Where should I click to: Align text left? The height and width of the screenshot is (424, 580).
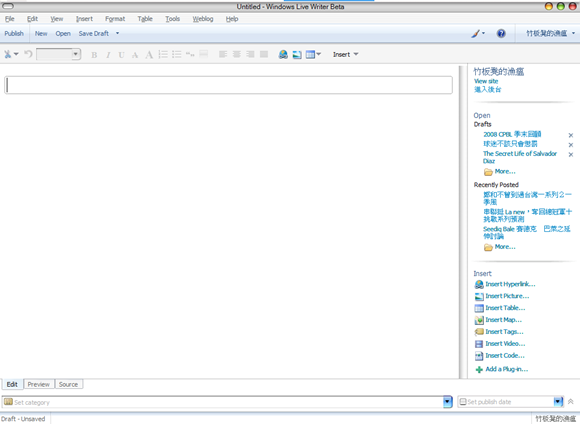click(223, 54)
